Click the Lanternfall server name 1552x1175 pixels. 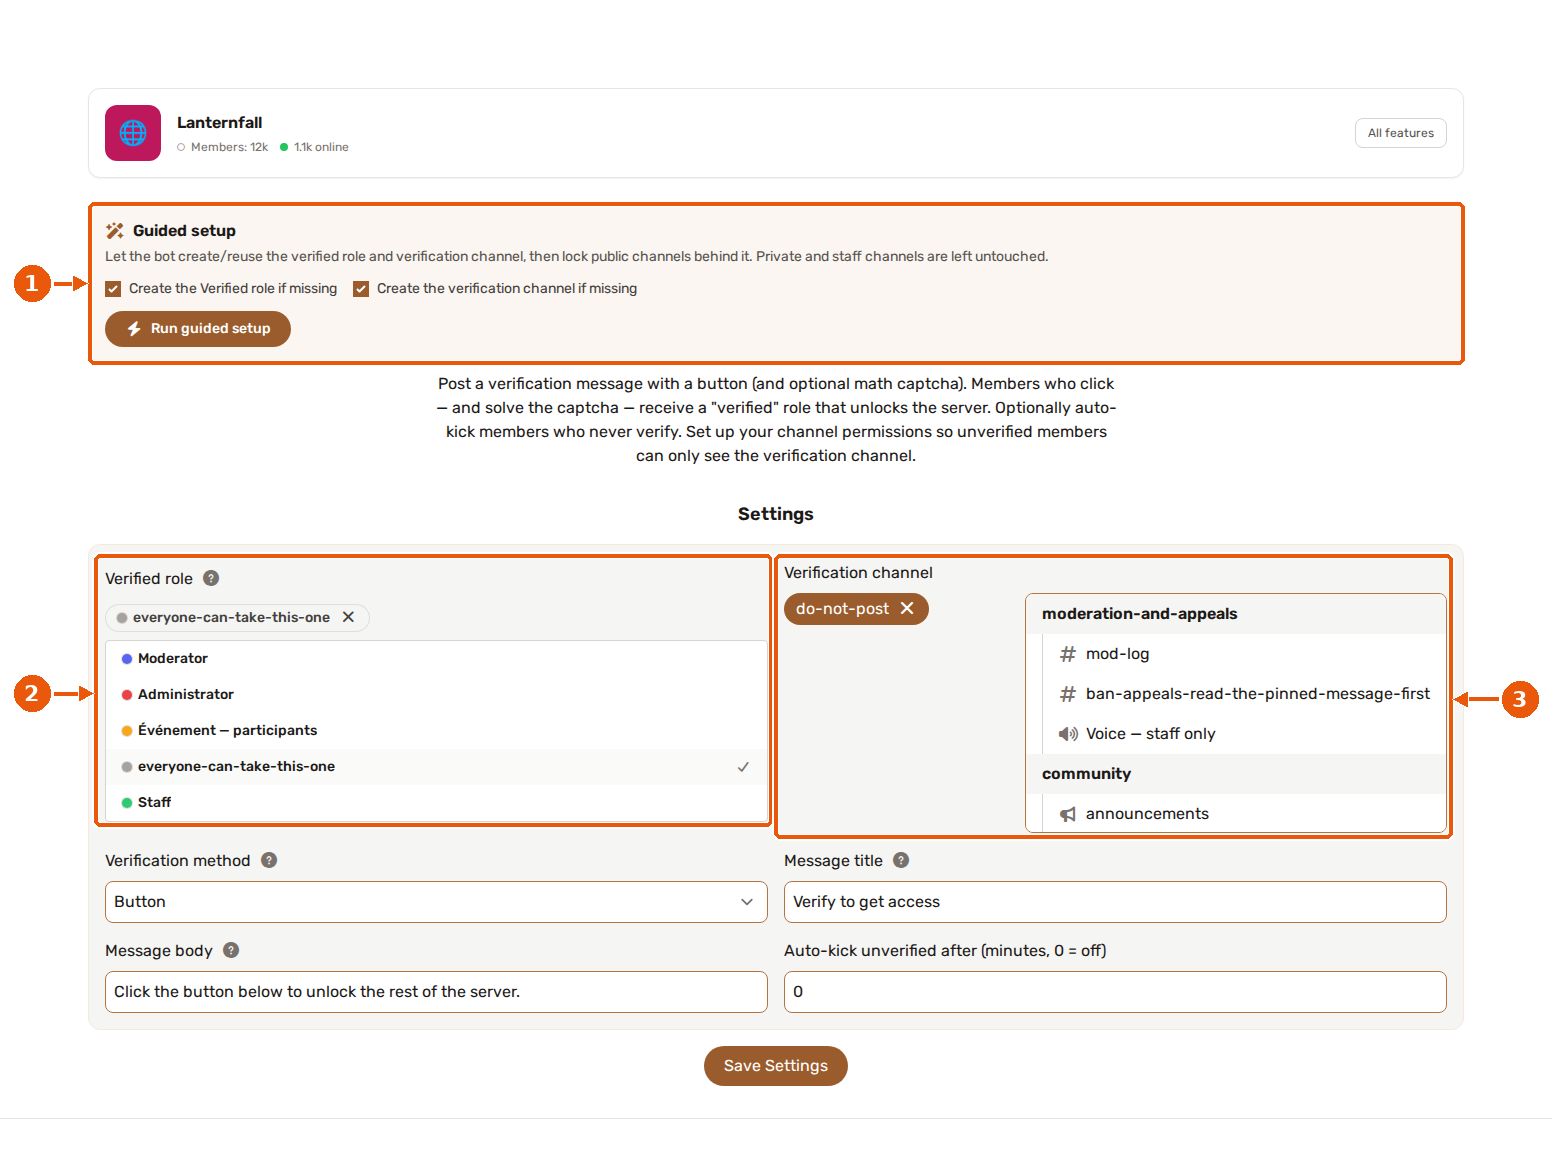[x=220, y=123]
